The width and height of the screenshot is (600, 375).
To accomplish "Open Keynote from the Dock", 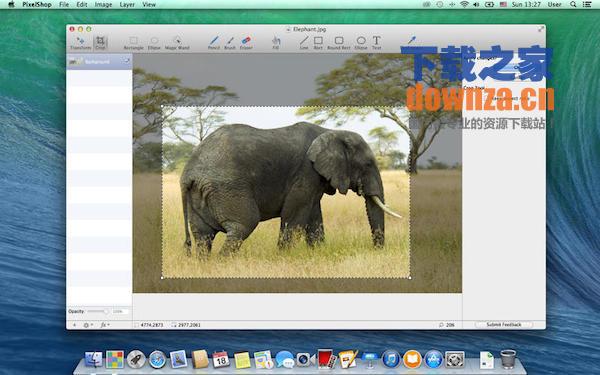I will tap(370, 359).
